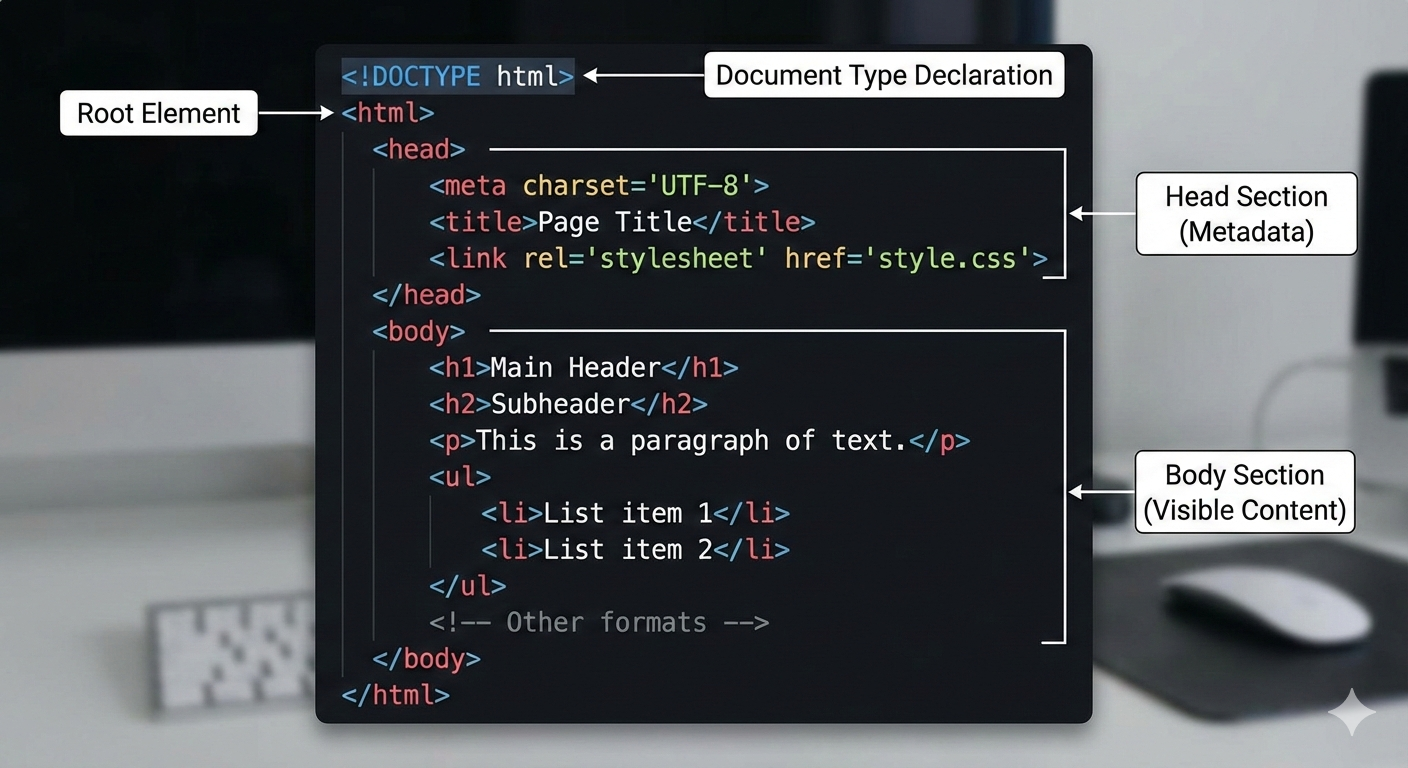Click the meta charset UTF-8 tag
Screen dimensions: 1408x768
coord(598,186)
